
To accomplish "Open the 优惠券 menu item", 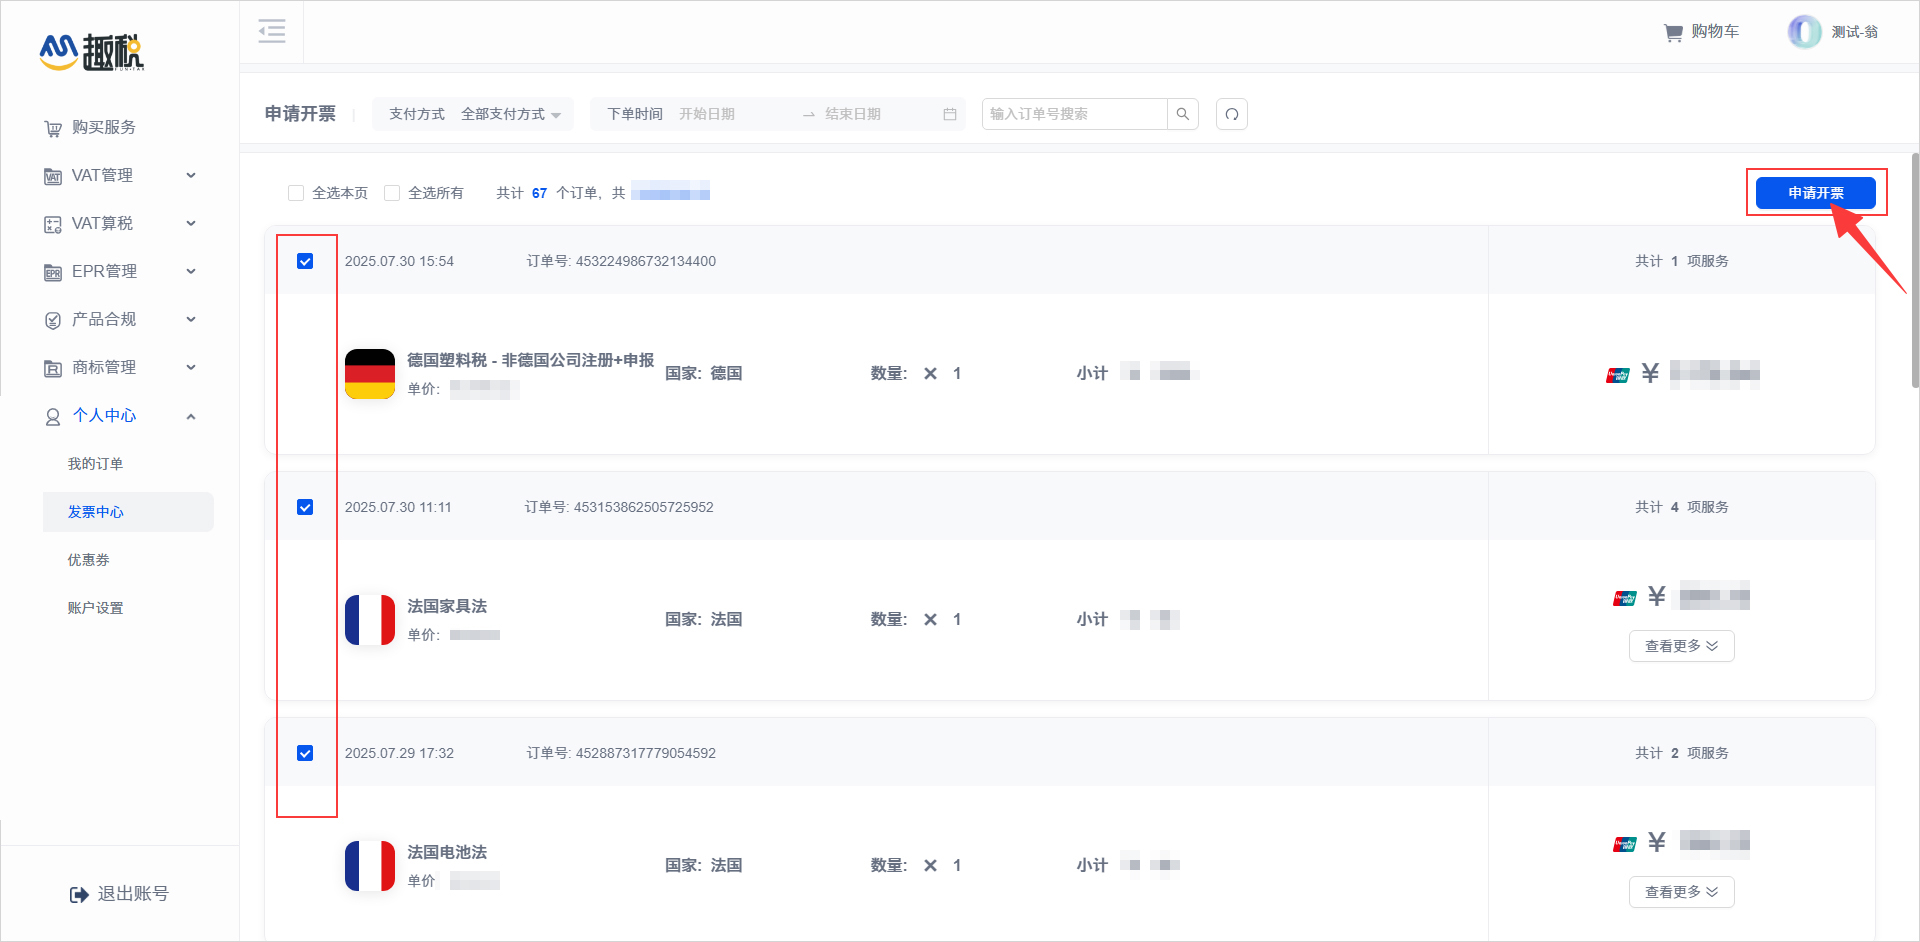I will coord(88,559).
